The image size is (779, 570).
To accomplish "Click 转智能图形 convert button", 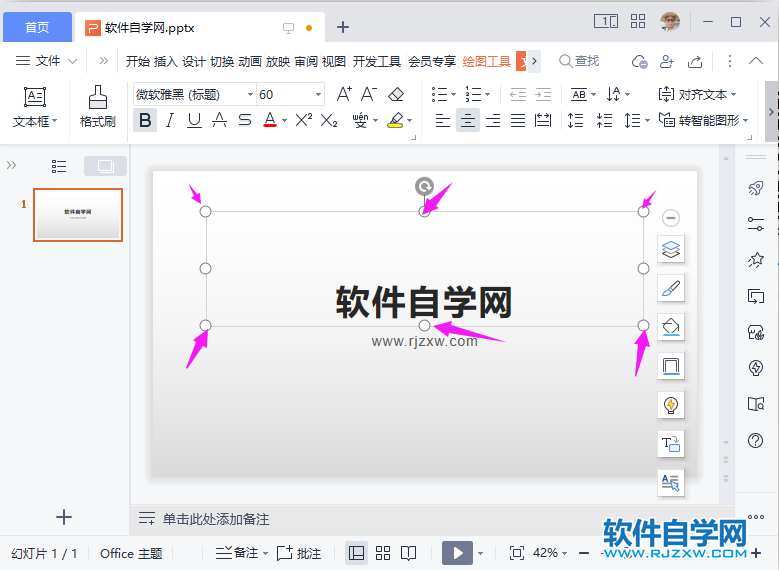I will (x=703, y=120).
